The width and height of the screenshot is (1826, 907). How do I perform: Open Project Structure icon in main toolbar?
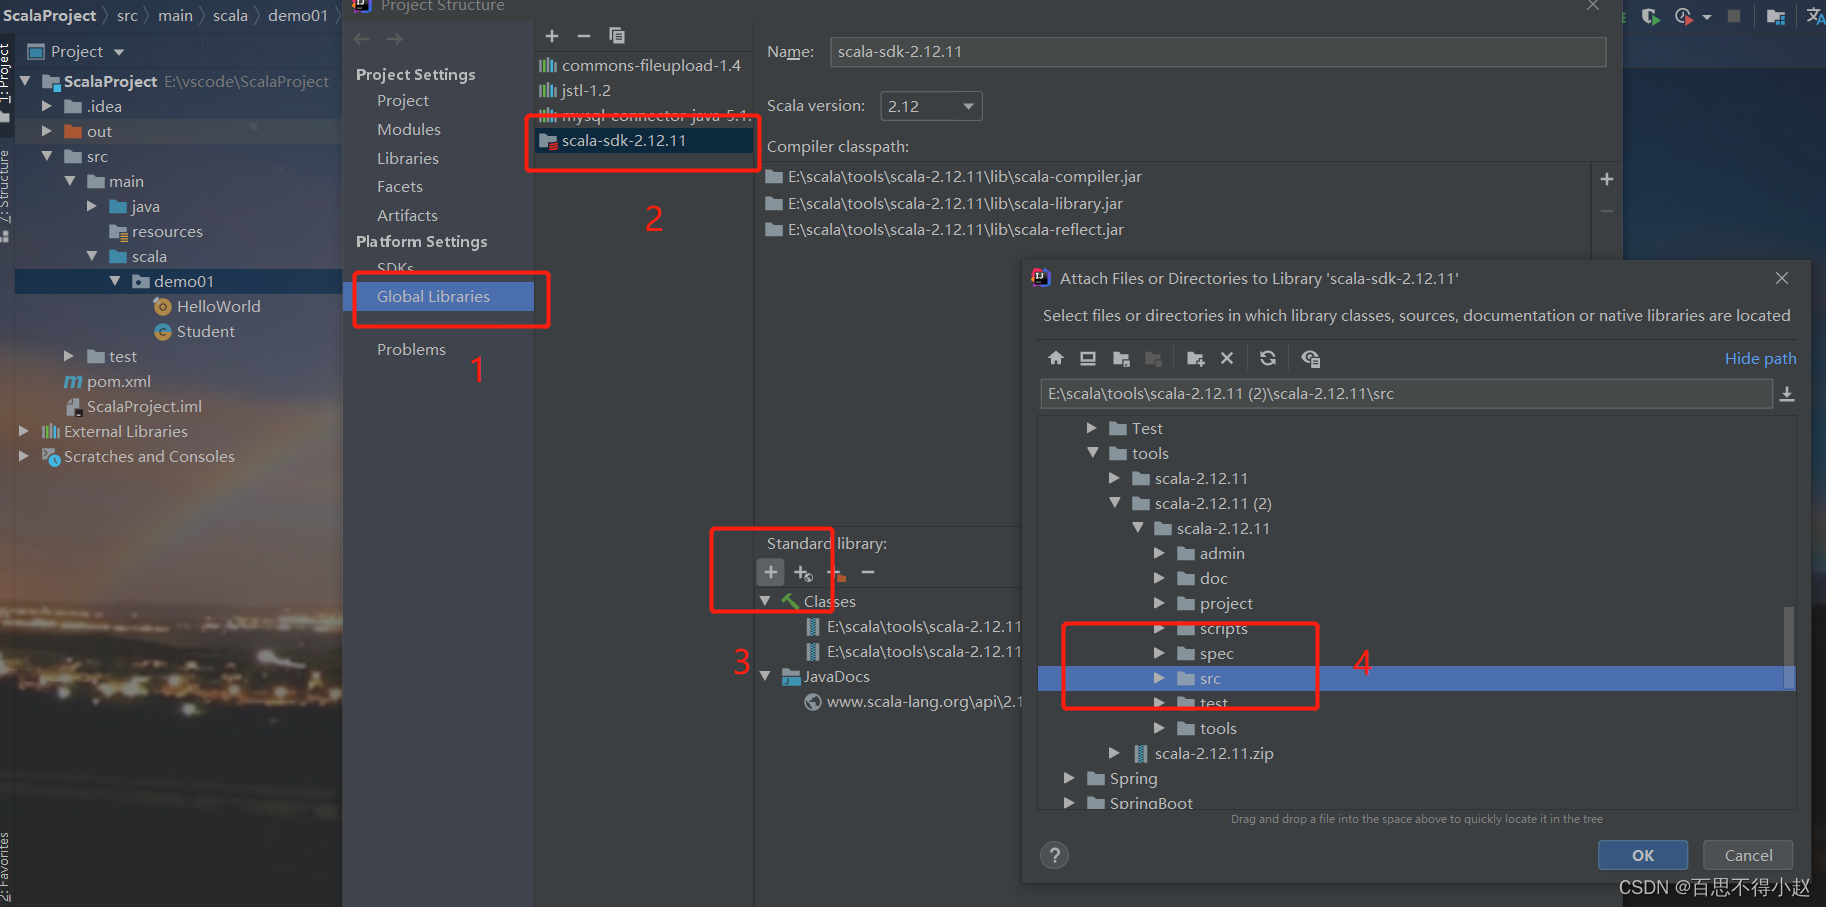1776,16
